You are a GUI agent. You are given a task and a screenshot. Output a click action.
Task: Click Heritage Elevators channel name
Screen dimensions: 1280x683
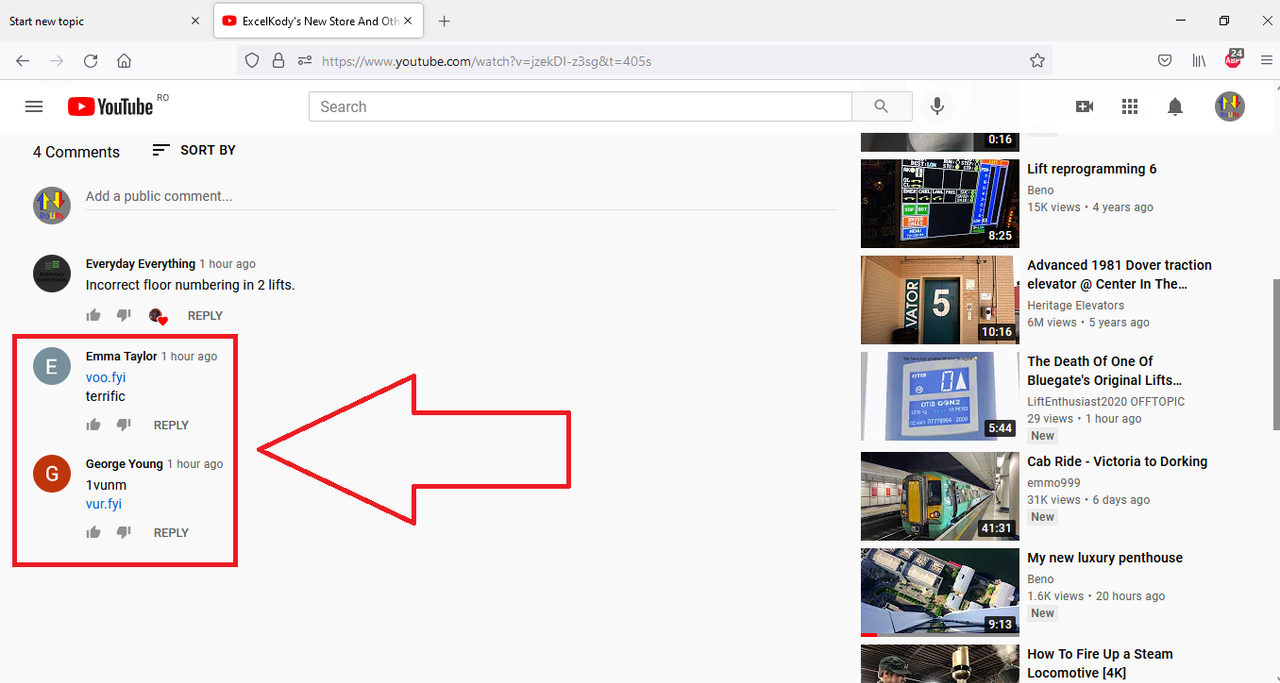coord(1075,305)
